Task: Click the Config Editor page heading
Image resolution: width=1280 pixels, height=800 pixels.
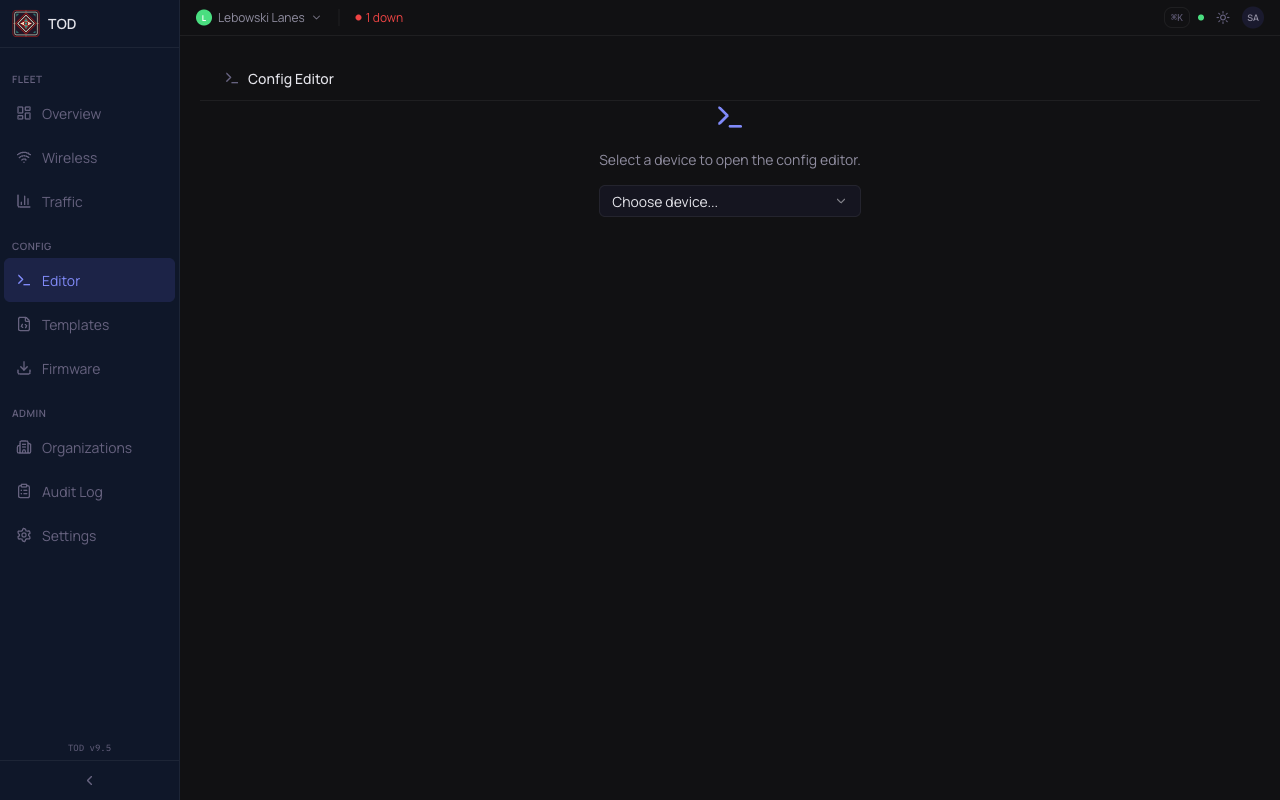Action: (291, 79)
